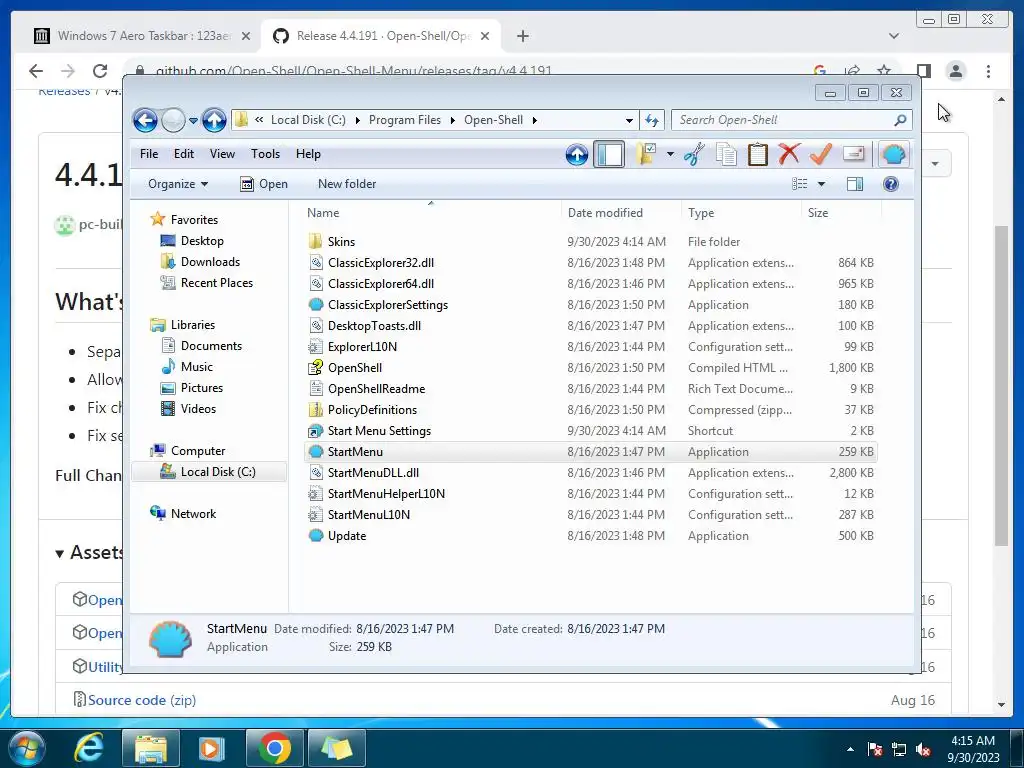
Task: Click the Change your view icon
Action: (799, 184)
